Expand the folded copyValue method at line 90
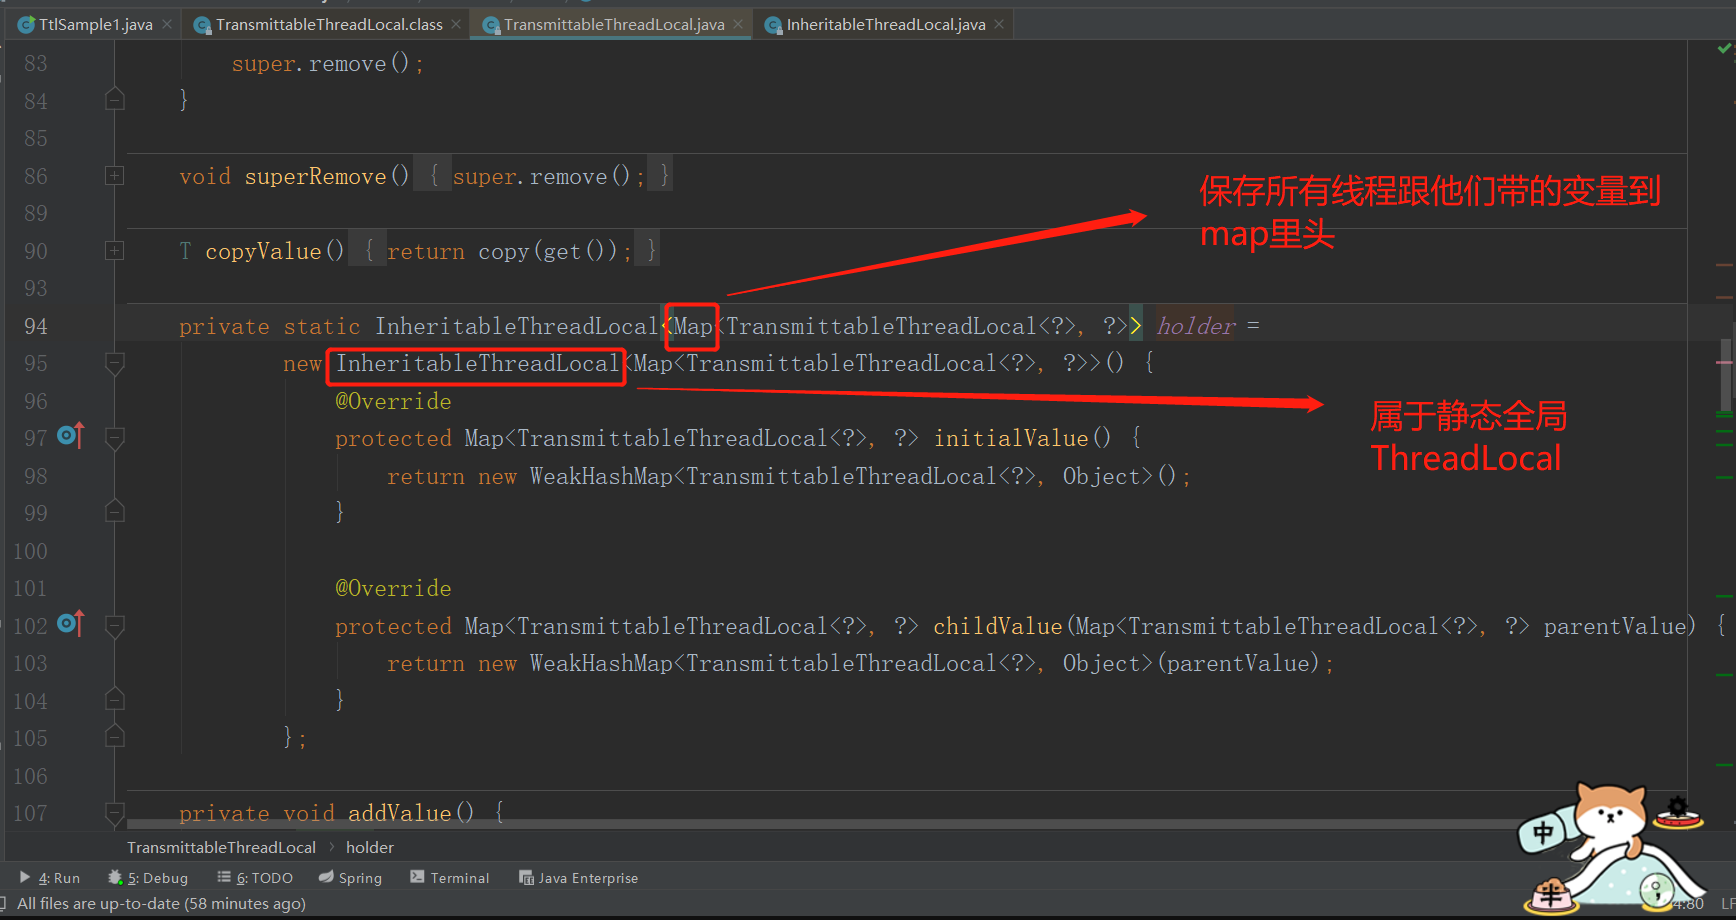Screen dimensions: 1736x920 coord(115,251)
